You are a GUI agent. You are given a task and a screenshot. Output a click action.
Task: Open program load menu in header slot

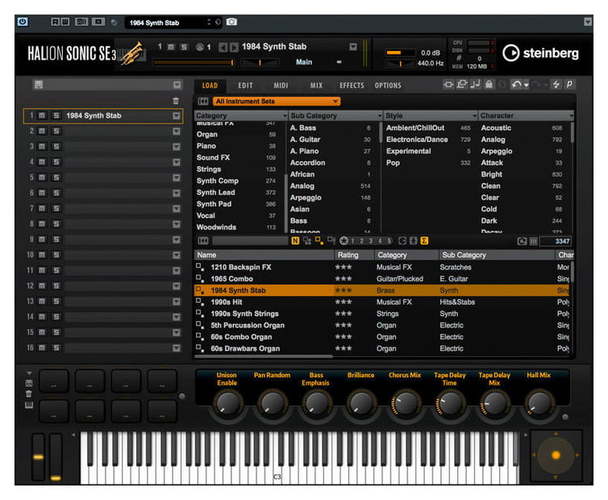point(353,47)
